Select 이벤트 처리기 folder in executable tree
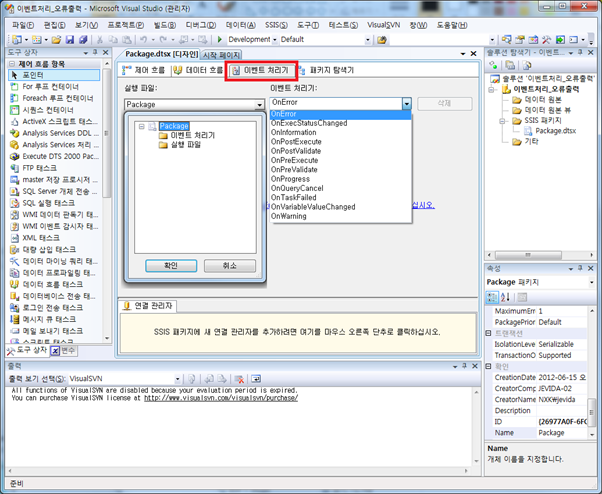 coord(192,135)
